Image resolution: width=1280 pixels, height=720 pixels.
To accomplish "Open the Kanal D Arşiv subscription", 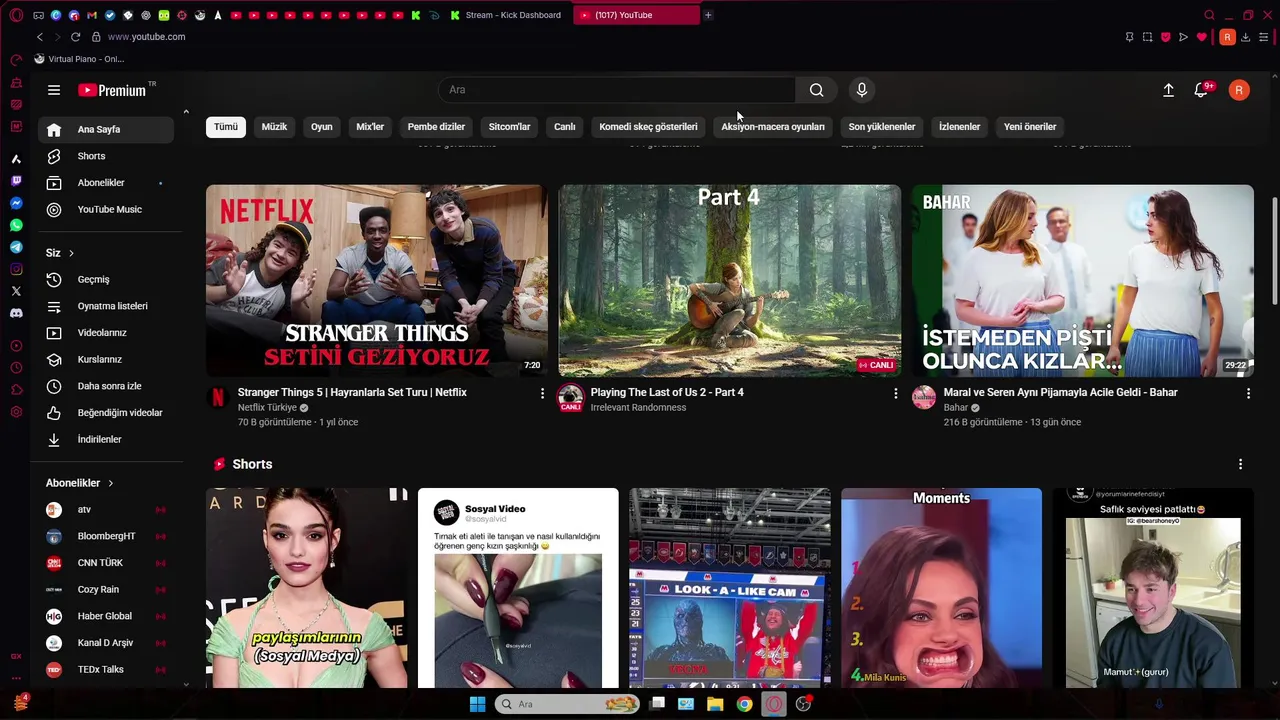I will click(106, 643).
